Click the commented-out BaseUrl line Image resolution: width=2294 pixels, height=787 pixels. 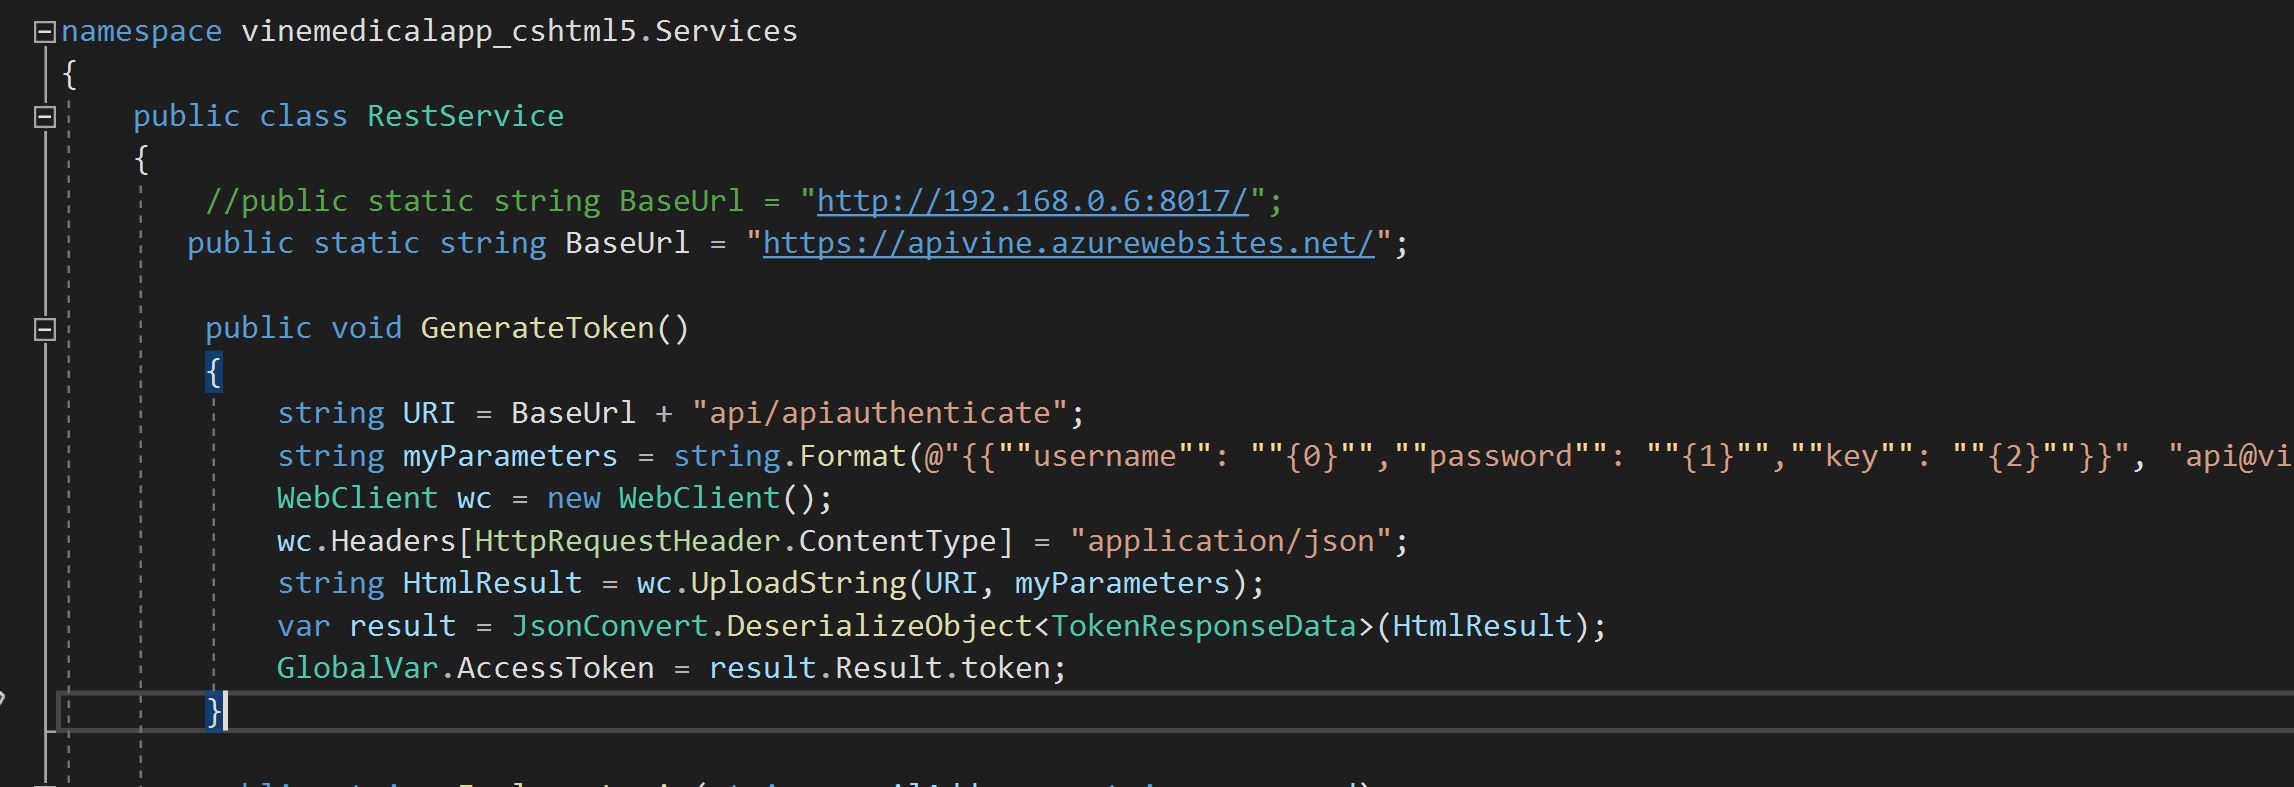pos(743,201)
